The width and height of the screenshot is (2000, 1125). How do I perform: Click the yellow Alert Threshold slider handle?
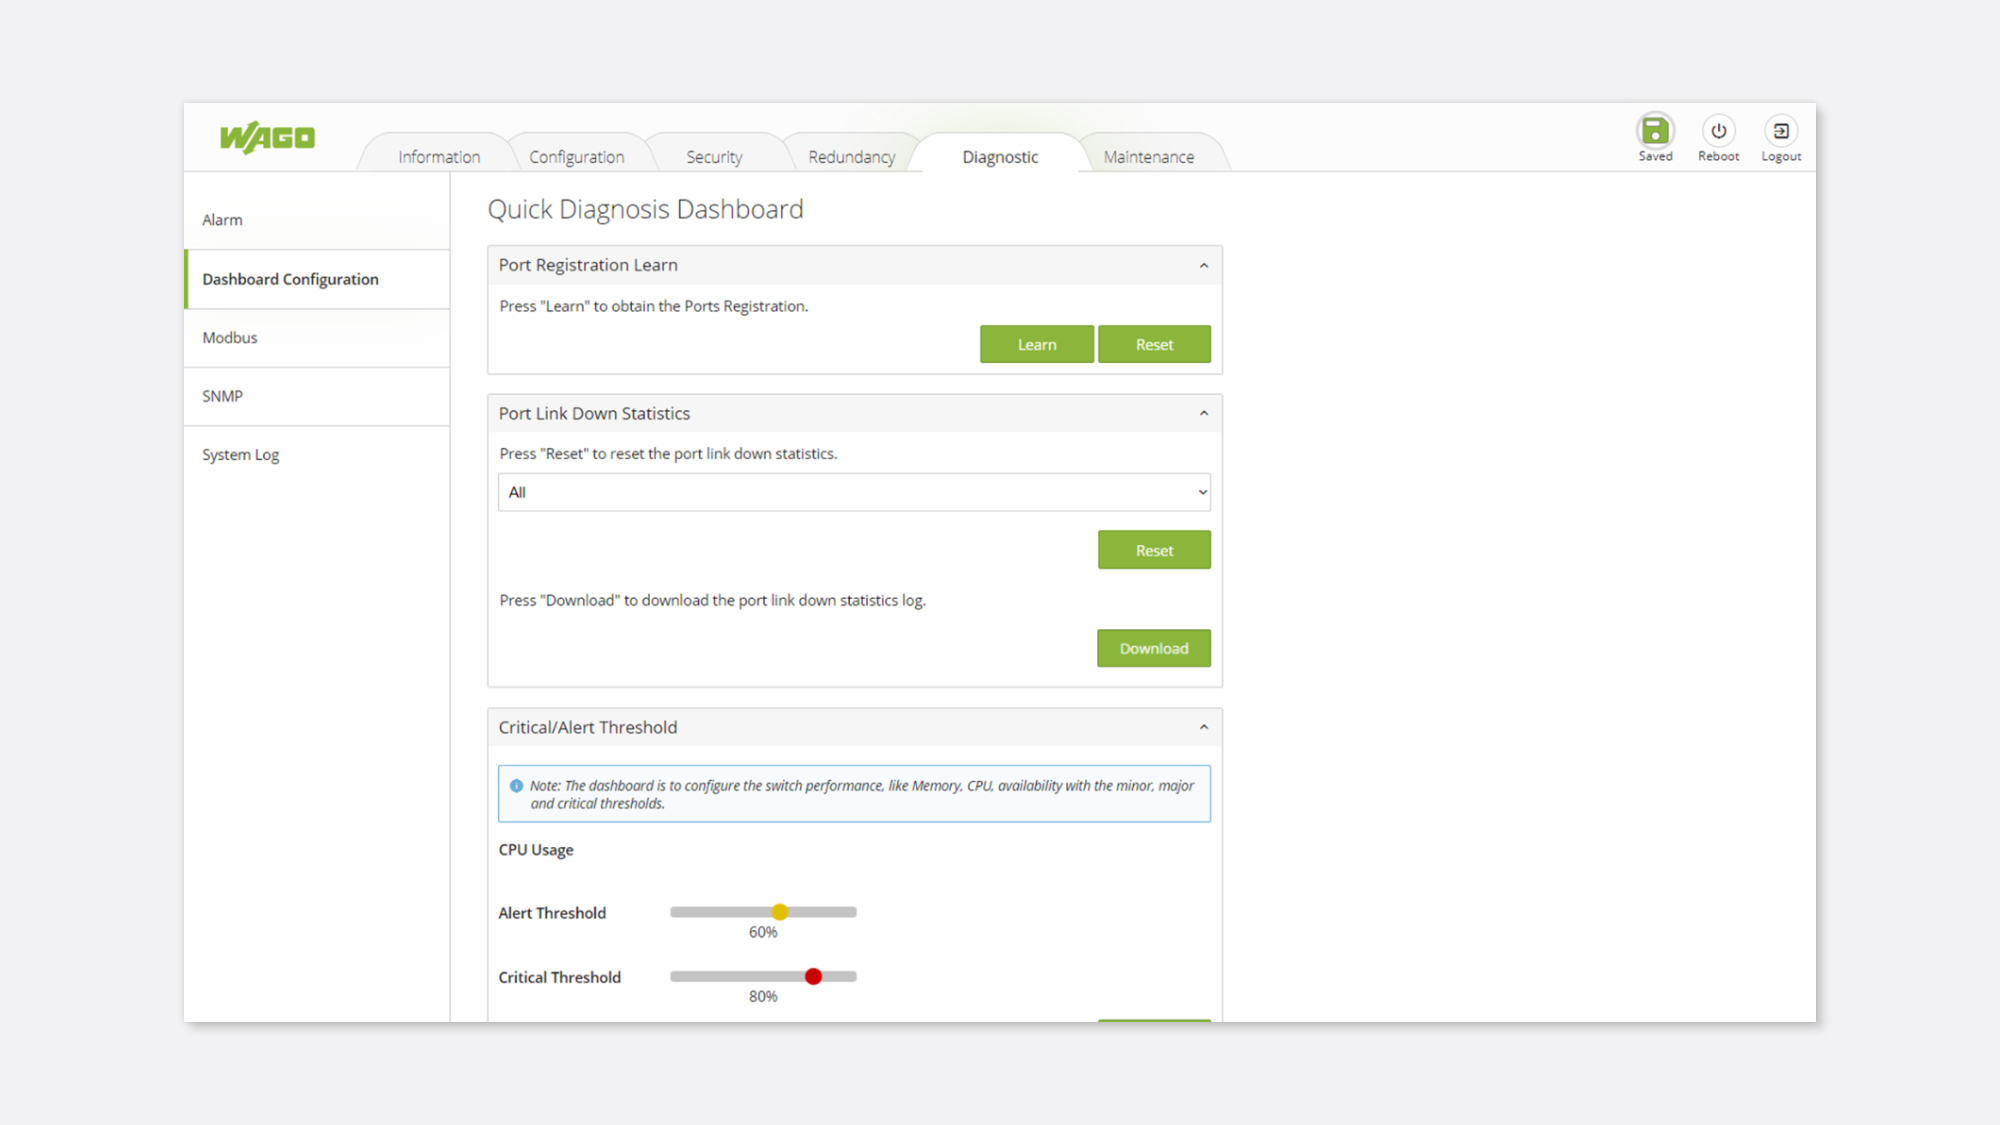(x=780, y=912)
